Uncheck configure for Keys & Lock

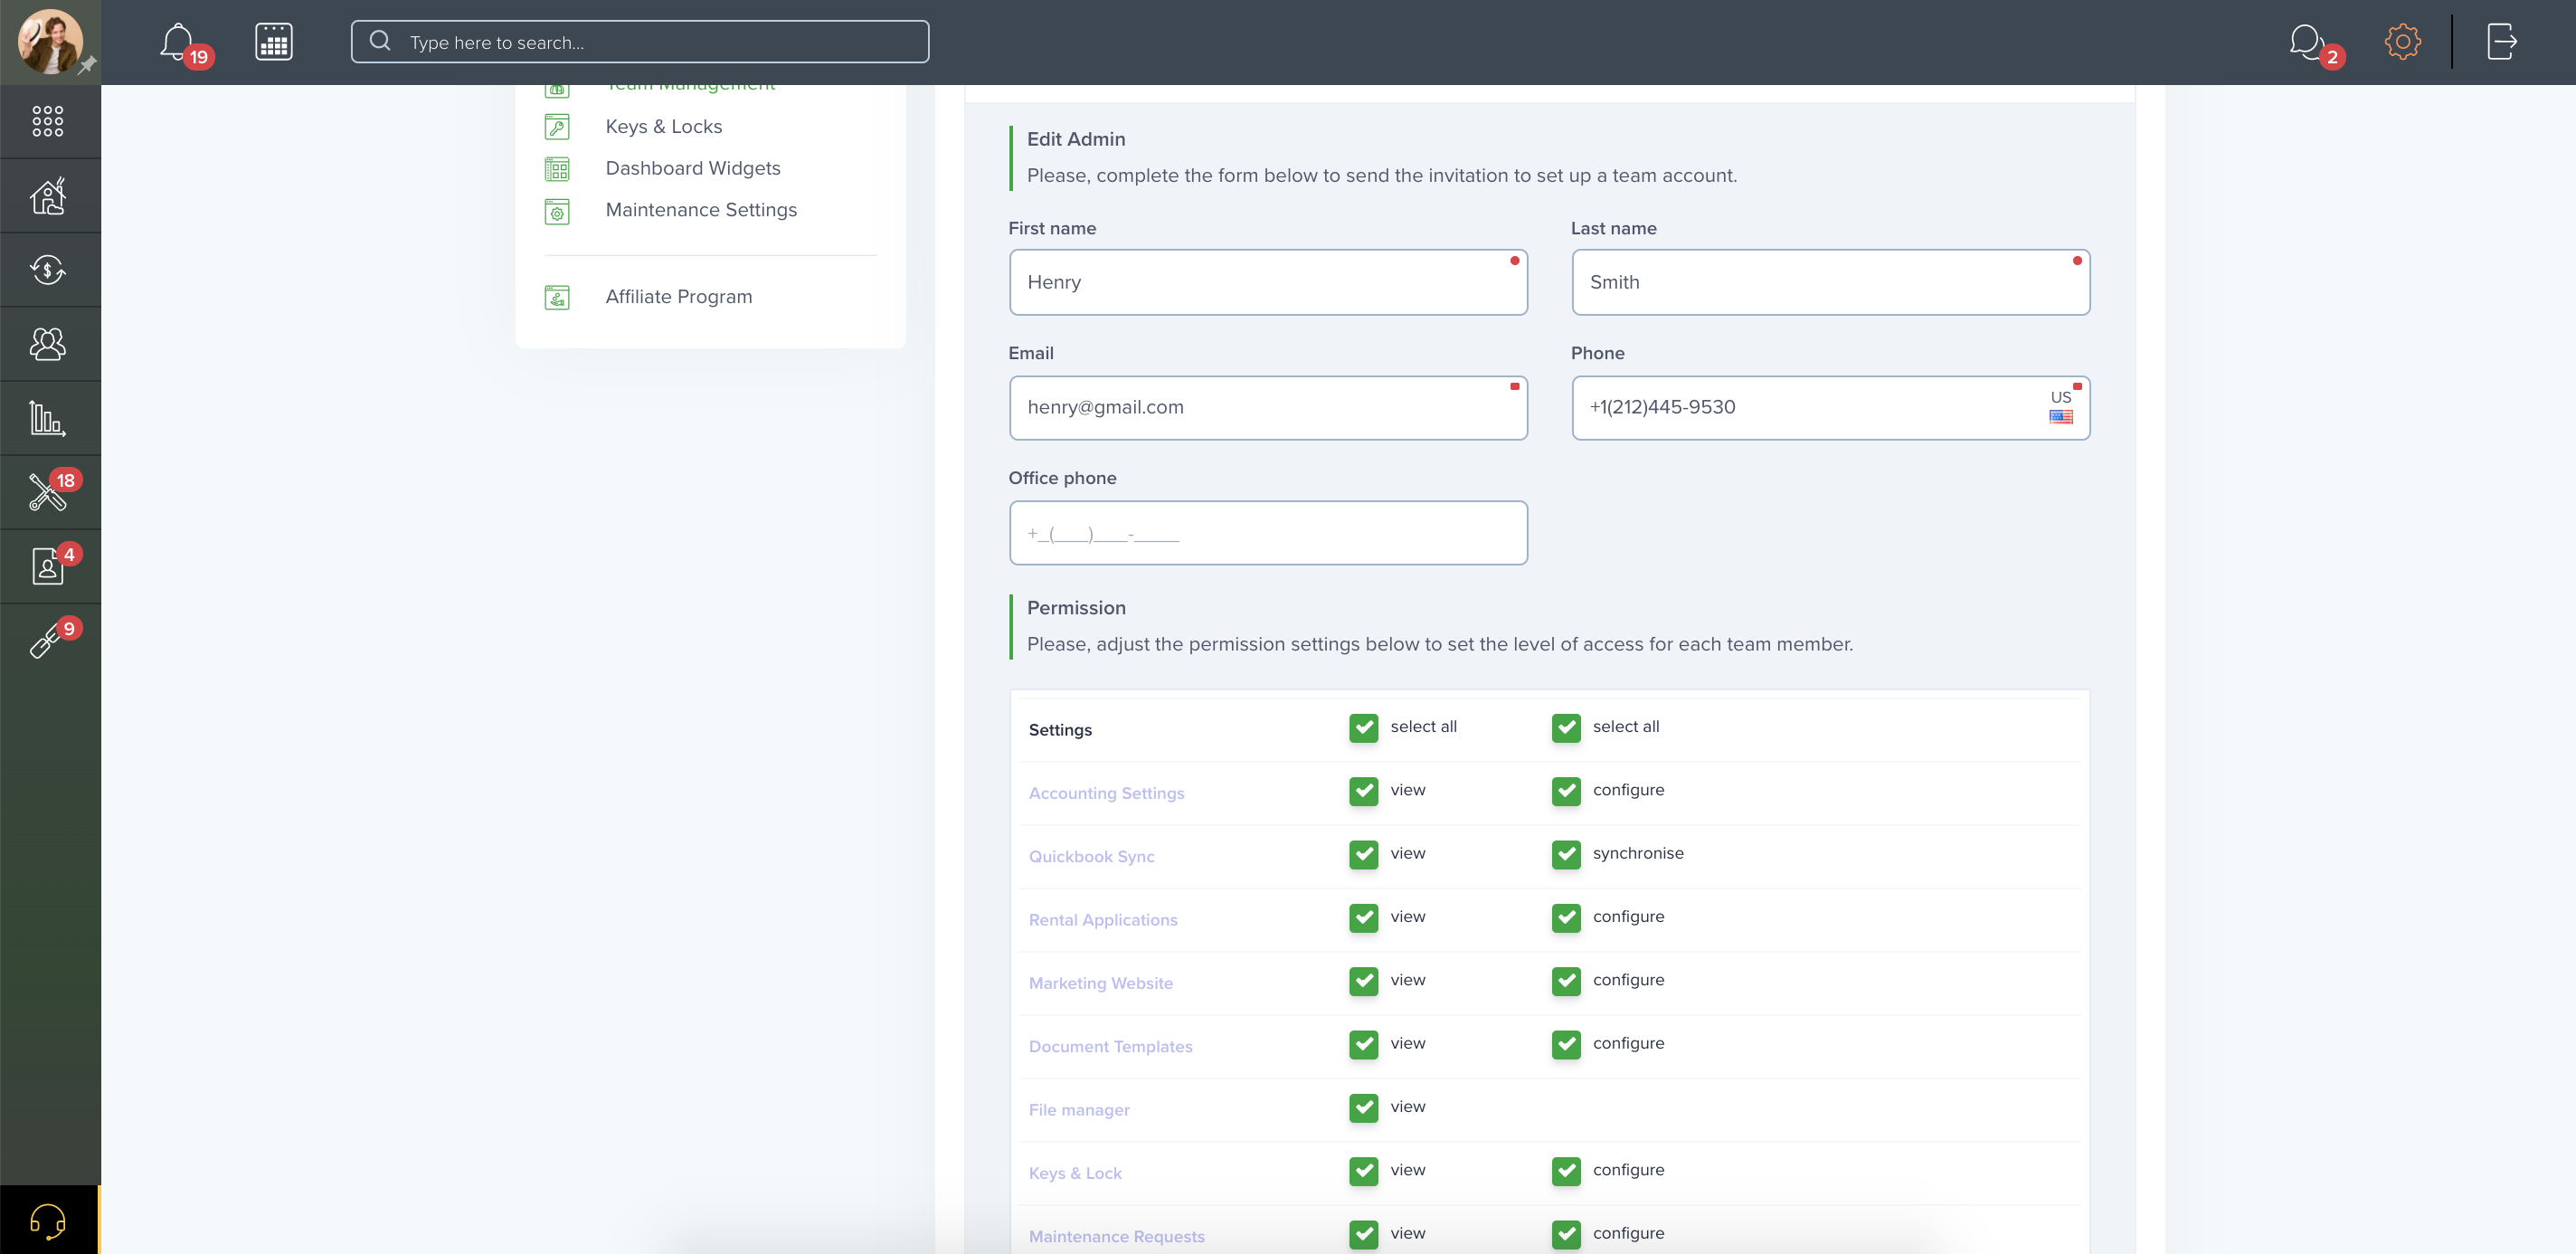[1566, 1171]
